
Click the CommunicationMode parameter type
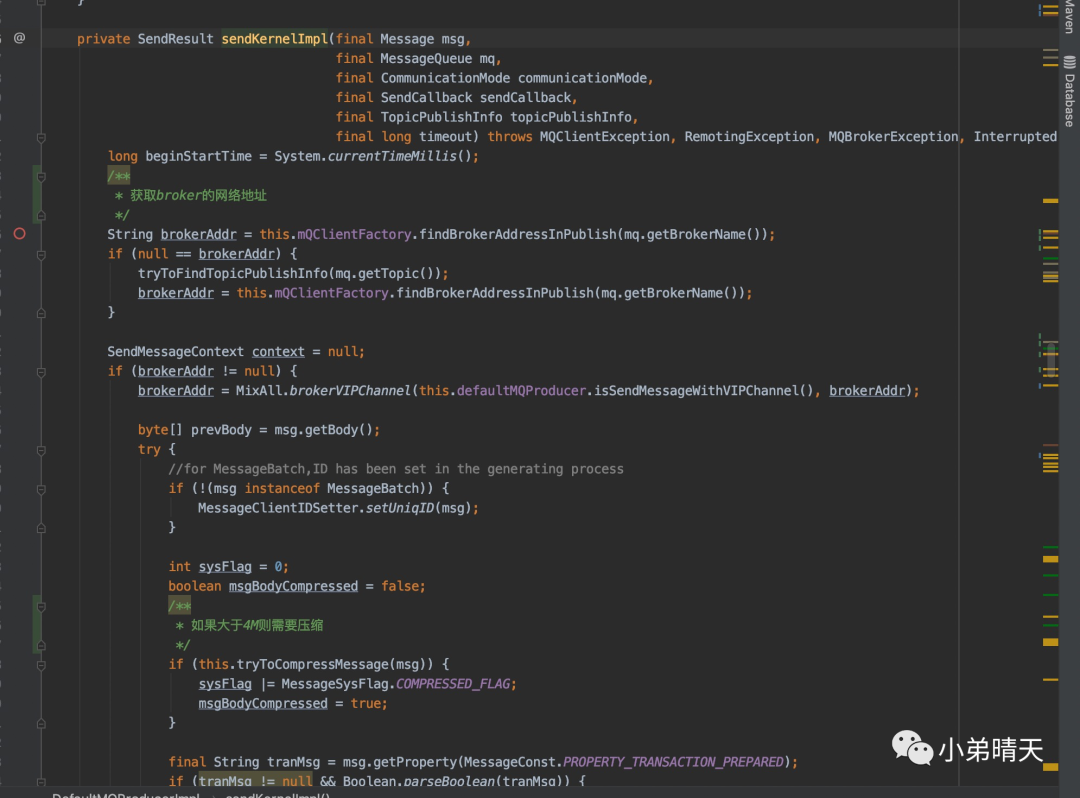coord(445,78)
